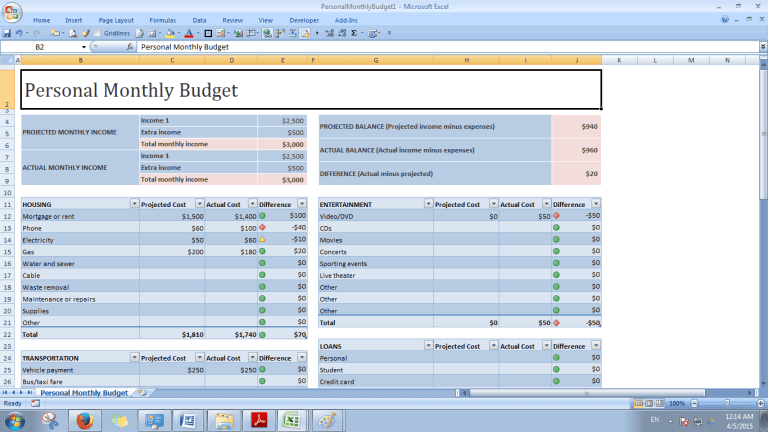Open Housing Projected Cost filter dropdown
The image size is (768, 432).
[x=199, y=204]
